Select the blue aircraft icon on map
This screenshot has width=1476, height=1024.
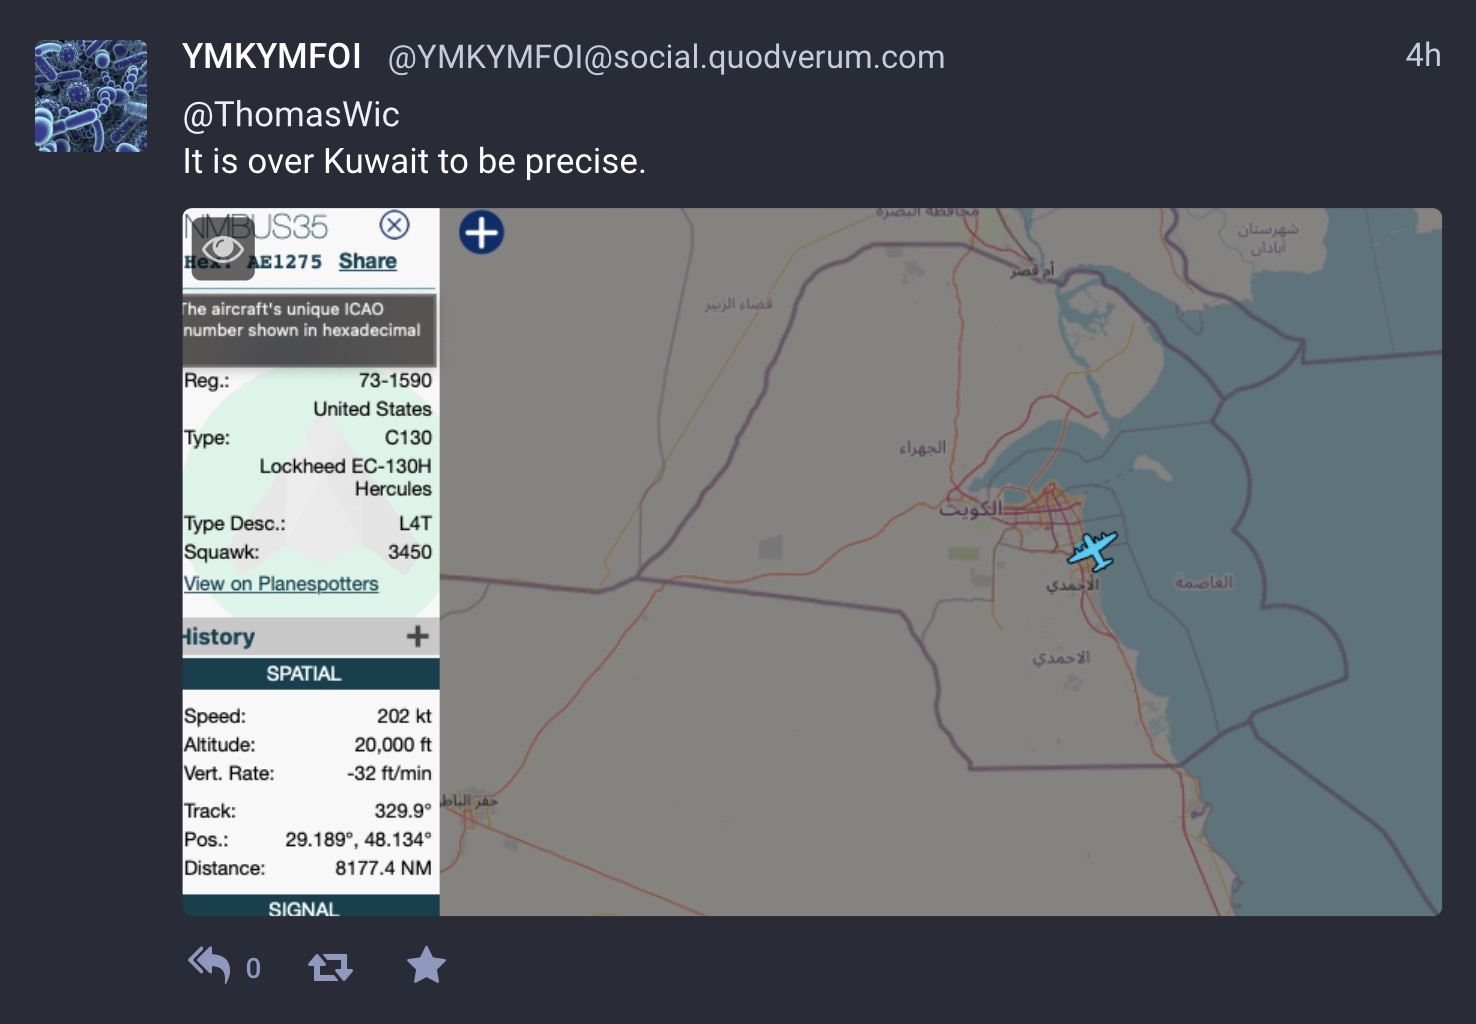click(1093, 550)
